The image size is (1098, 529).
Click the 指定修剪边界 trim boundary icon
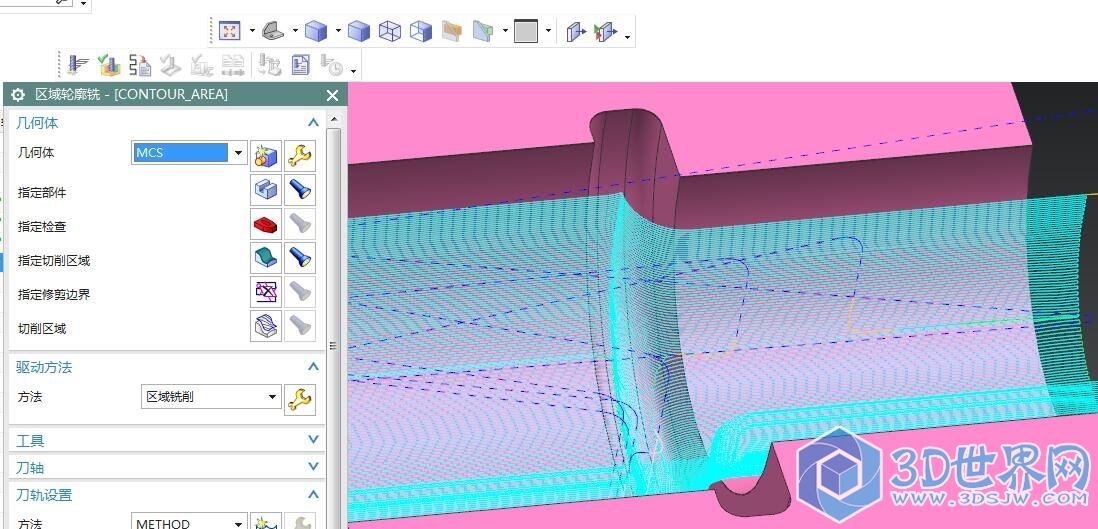[x=265, y=292]
